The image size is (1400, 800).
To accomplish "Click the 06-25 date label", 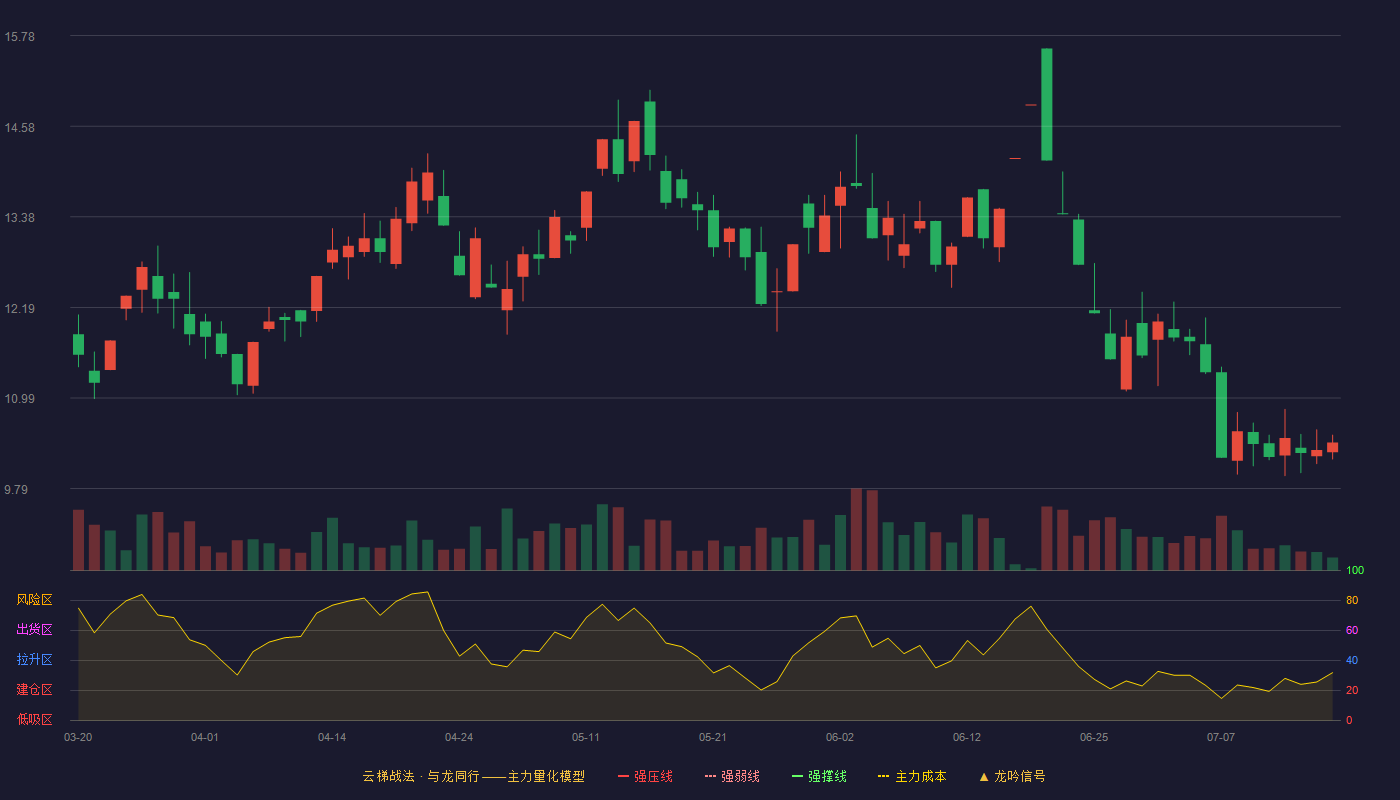I will point(1094,737).
